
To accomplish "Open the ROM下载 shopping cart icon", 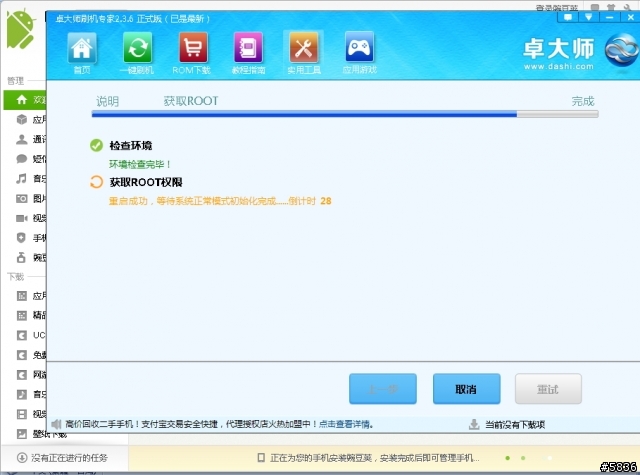I will tap(193, 48).
